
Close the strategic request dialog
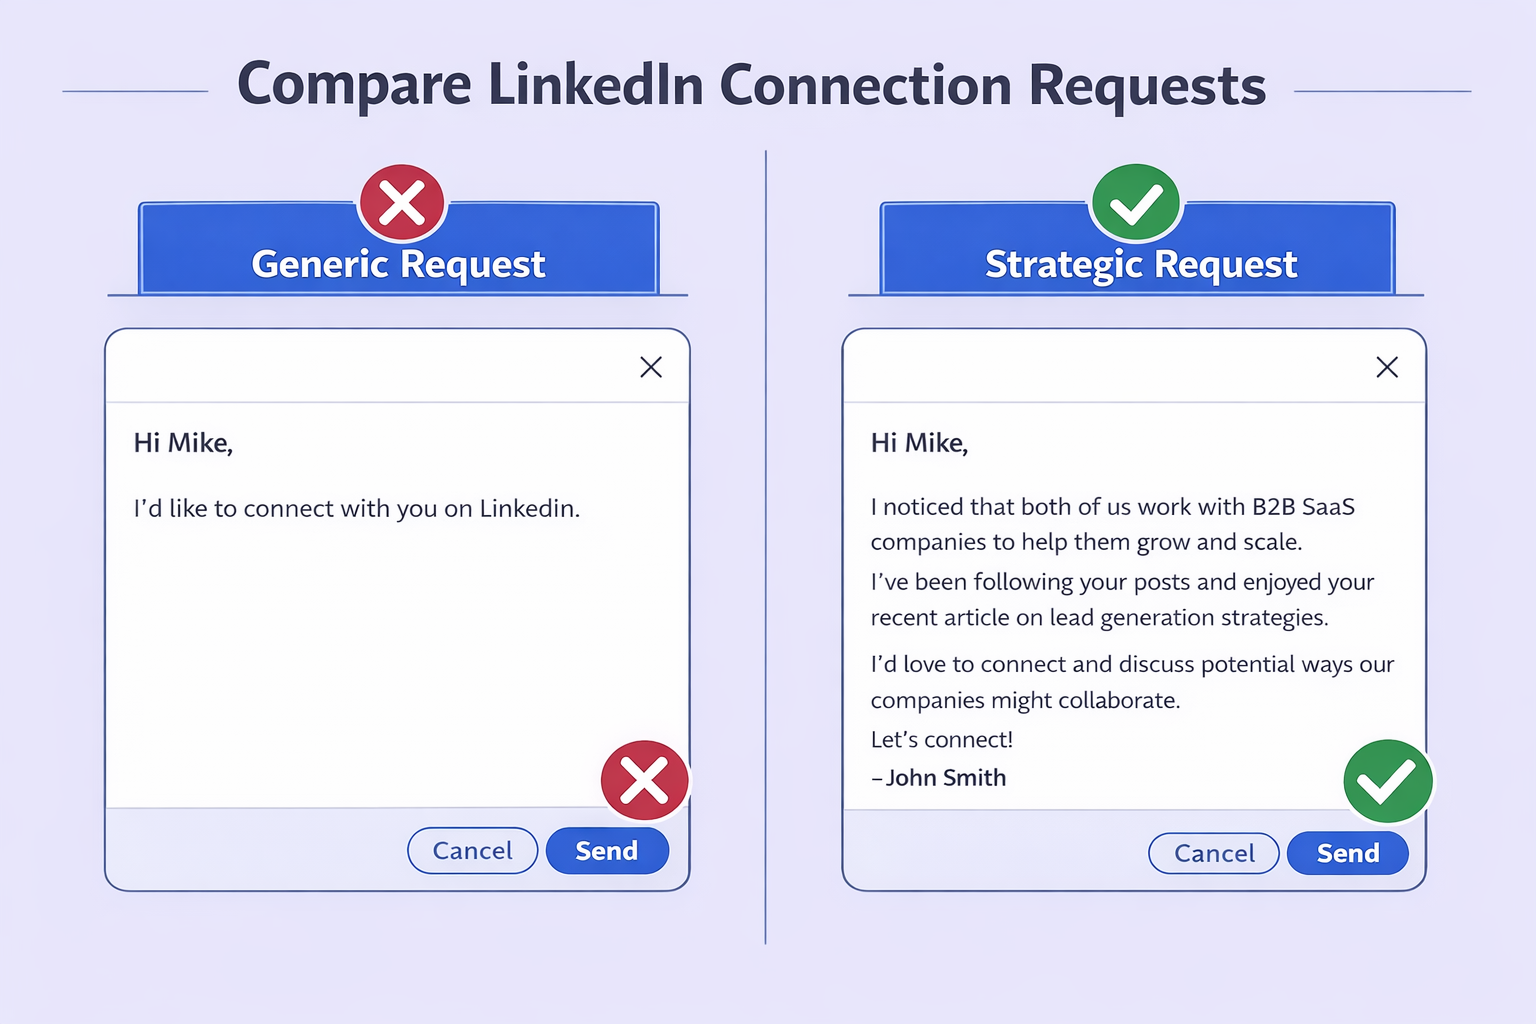click(x=1387, y=367)
